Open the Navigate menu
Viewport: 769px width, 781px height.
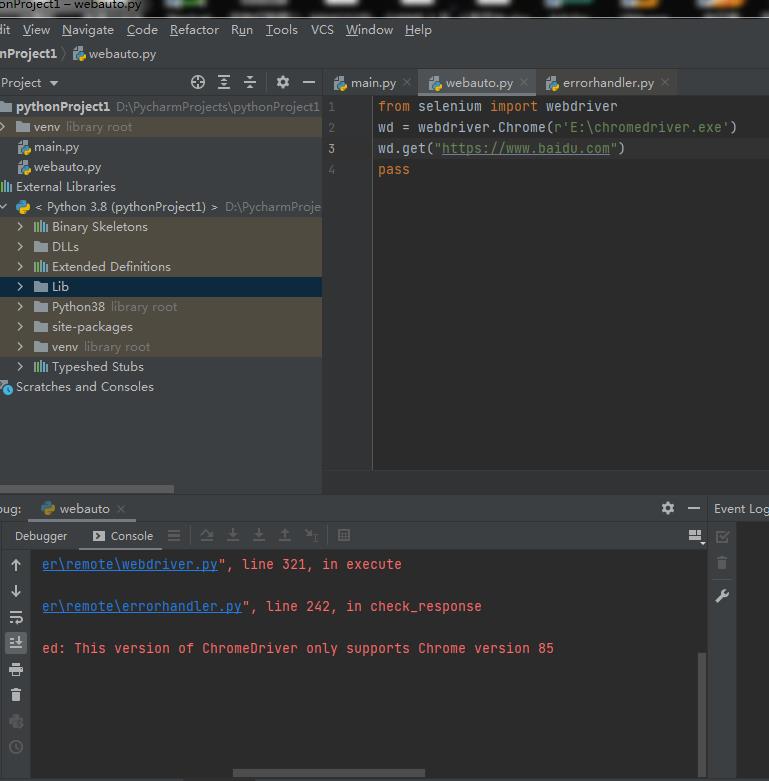coord(88,30)
